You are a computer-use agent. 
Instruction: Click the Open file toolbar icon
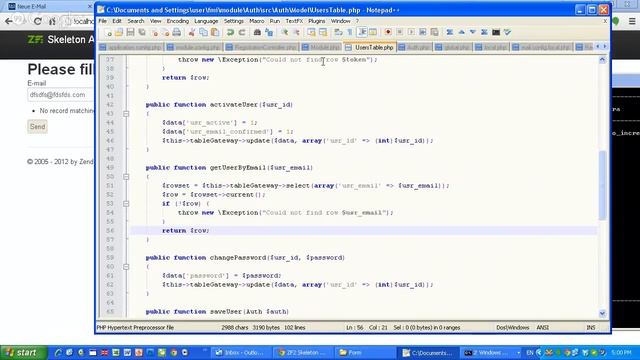pyautogui.click(x=119, y=32)
